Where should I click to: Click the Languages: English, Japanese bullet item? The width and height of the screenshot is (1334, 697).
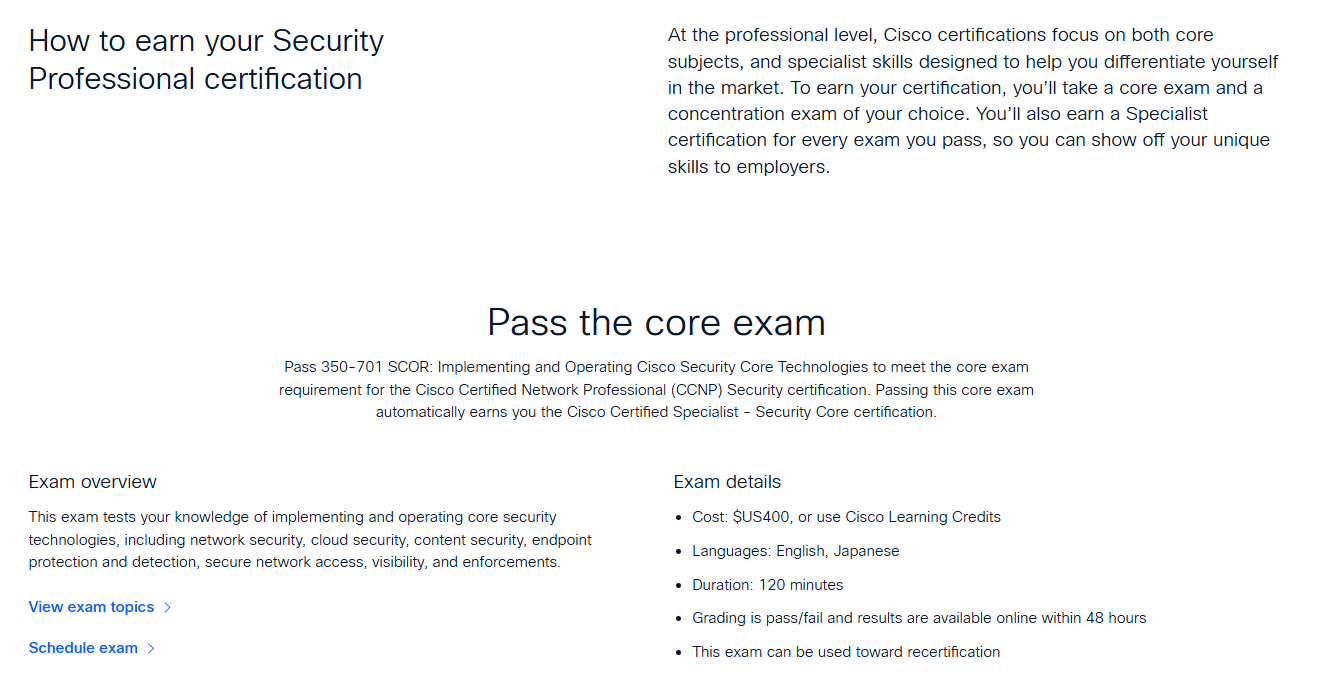coord(795,550)
